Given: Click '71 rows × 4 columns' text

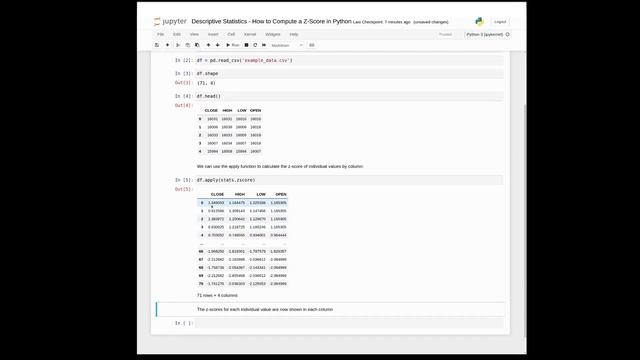Looking at the screenshot, I should (217, 296).
